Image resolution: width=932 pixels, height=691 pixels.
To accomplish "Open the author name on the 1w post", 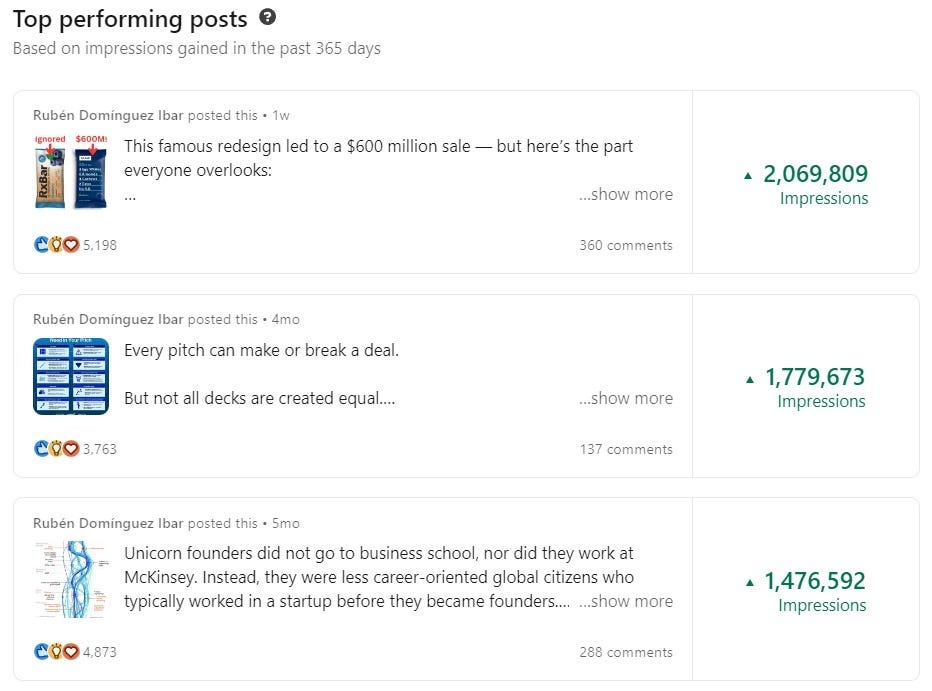I will click(x=108, y=115).
